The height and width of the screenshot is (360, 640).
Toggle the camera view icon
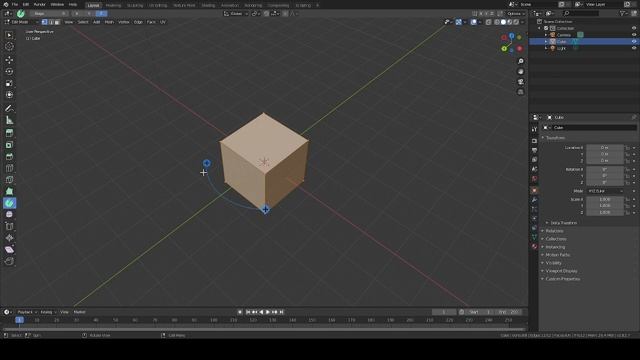point(520,82)
